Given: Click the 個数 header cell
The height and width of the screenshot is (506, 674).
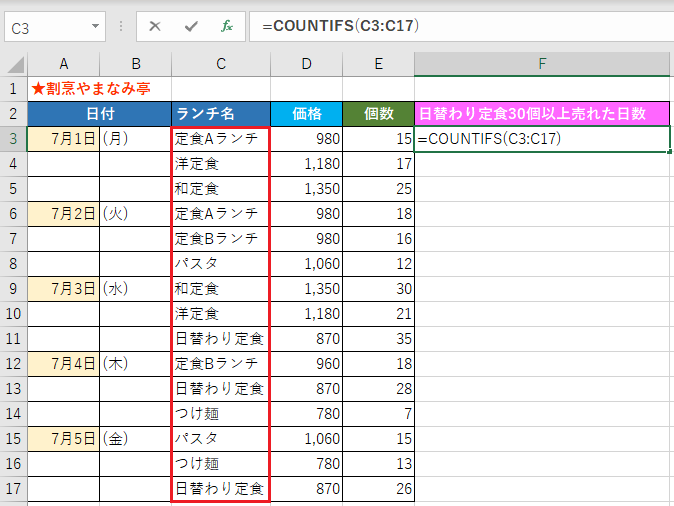Looking at the screenshot, I should 378,114.
